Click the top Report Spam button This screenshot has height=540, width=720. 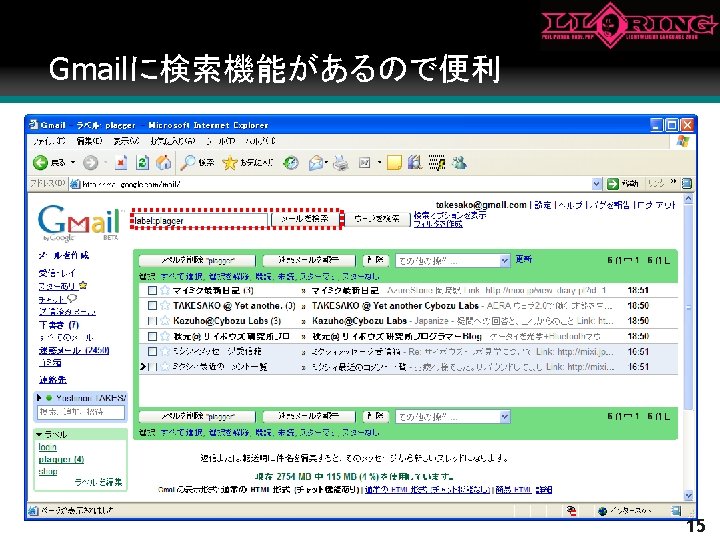(309, 260)
